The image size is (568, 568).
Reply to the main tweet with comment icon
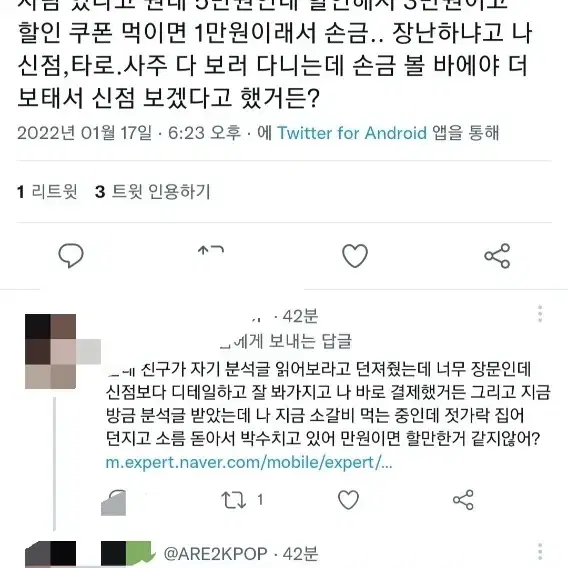point(71,255)
